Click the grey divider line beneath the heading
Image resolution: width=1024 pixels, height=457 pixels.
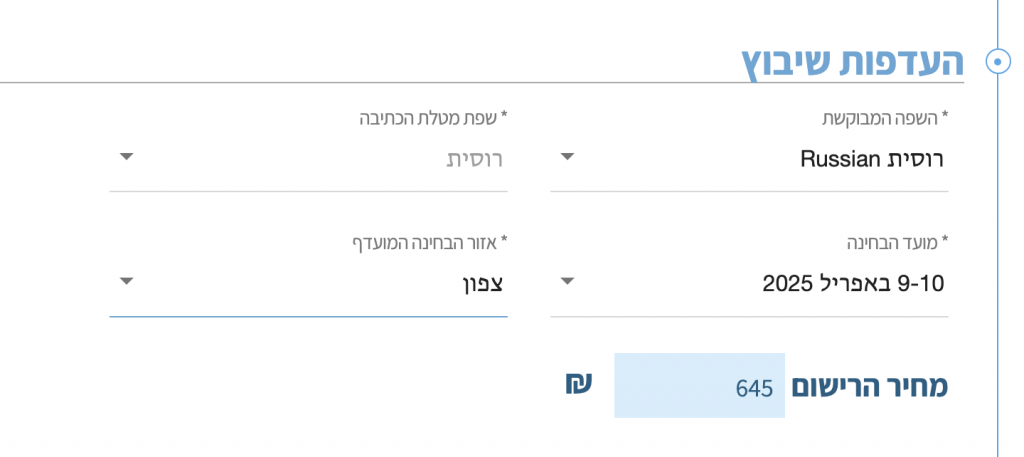point(482,83)
